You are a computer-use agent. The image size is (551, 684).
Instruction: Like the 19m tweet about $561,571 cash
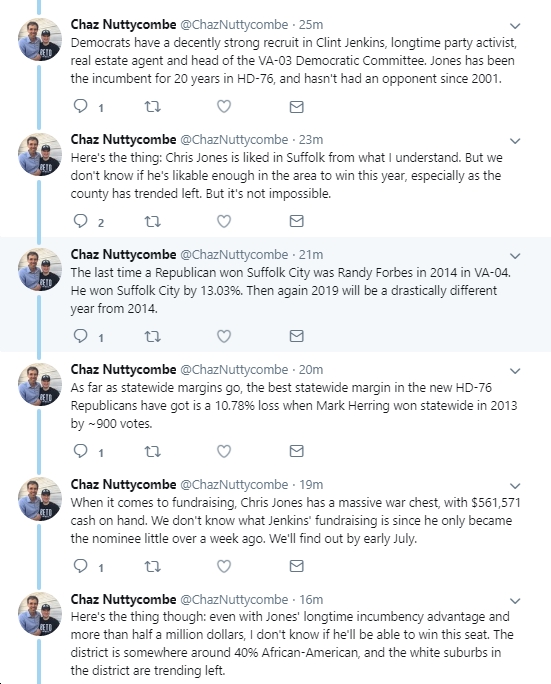click(x=224, y=566)
